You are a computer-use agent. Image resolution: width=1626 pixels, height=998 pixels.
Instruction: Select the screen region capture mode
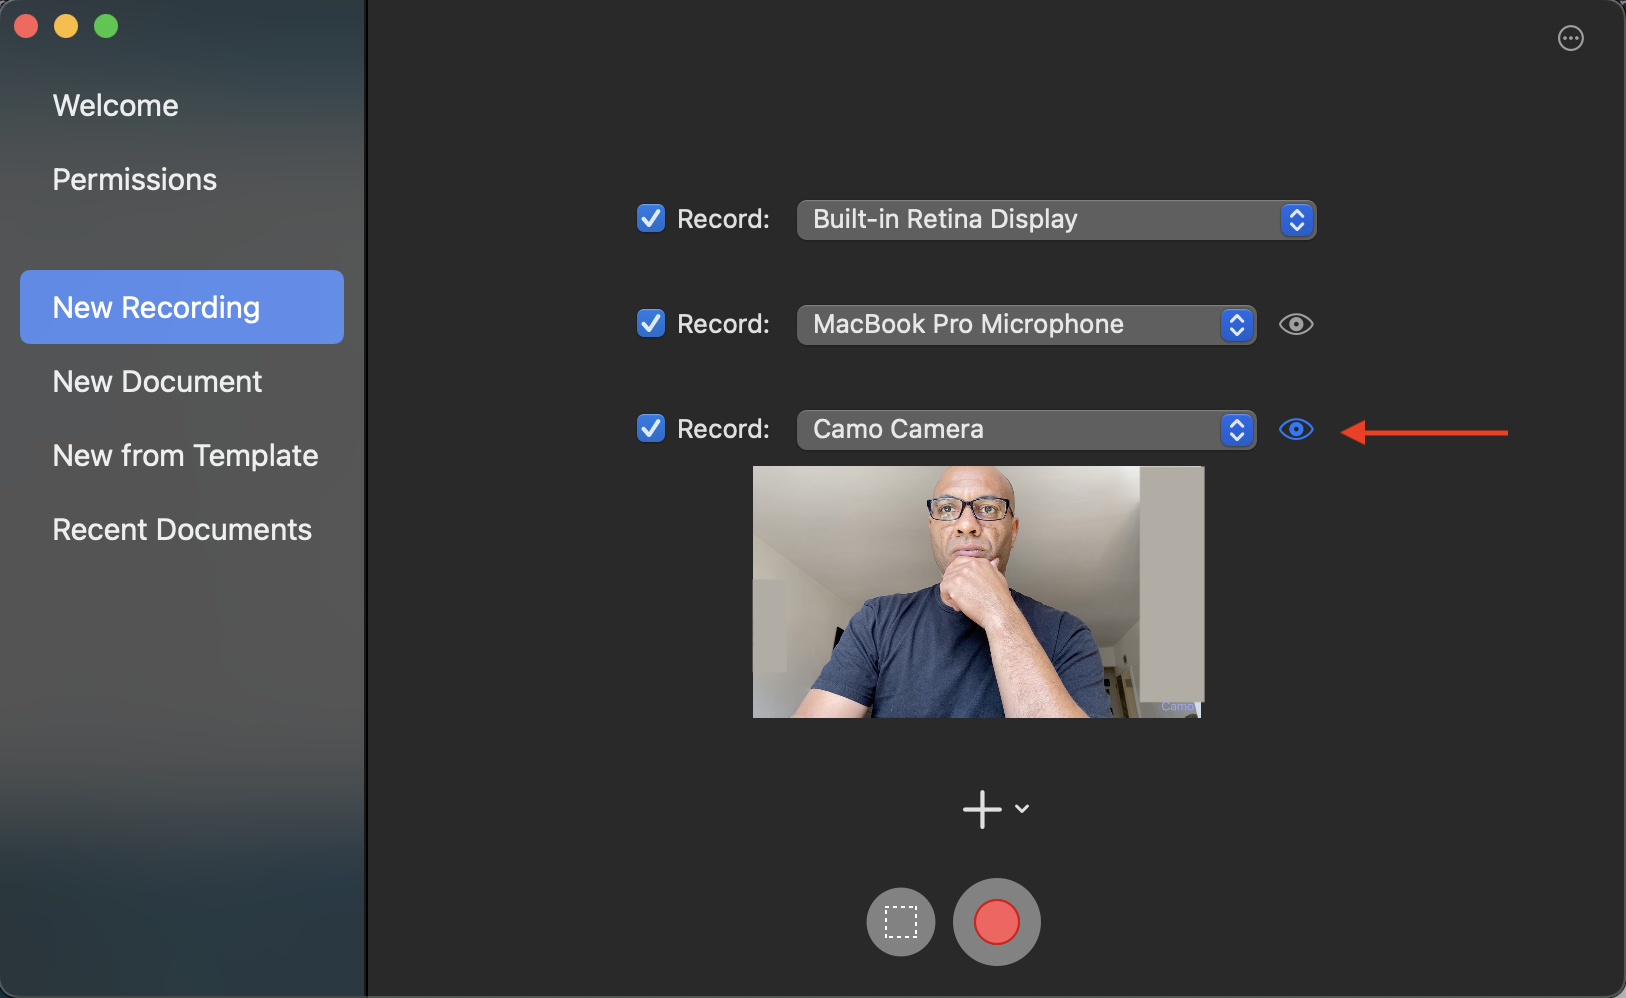[x=899, y=921]
